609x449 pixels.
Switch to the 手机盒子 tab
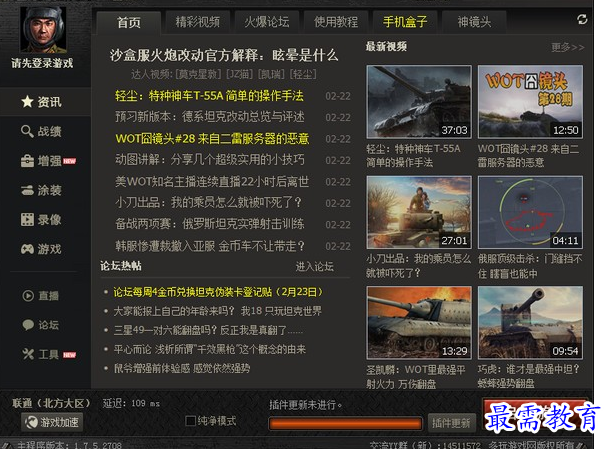405,22
